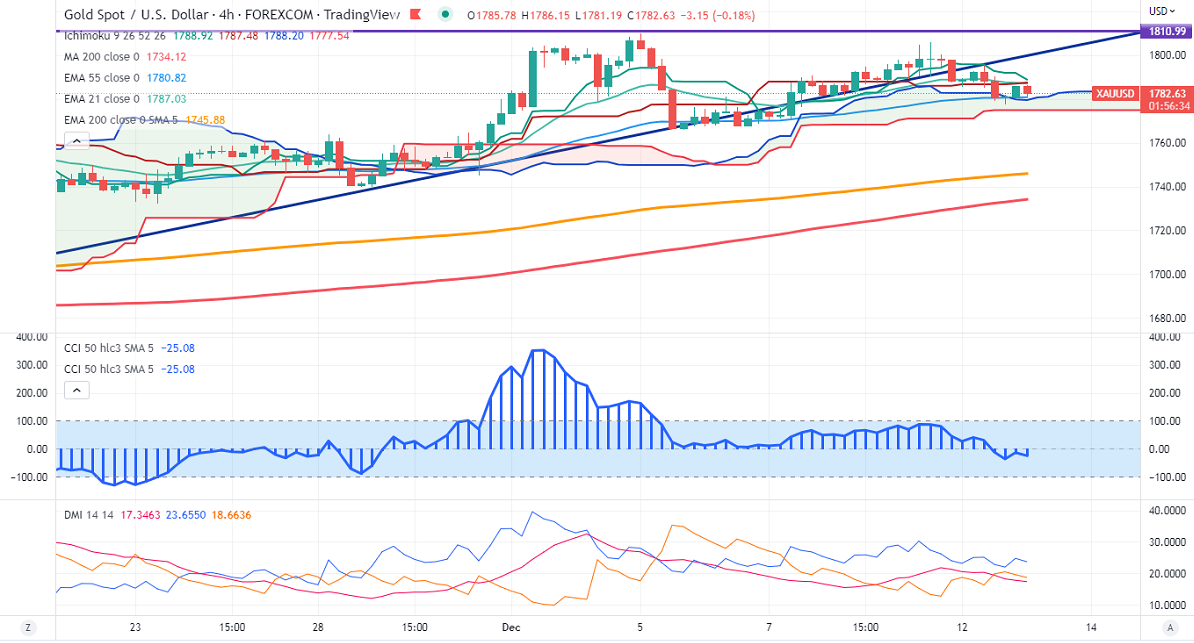Click the 23 date label on time axis
This screenshot has width=1194, height=643.
135,628
